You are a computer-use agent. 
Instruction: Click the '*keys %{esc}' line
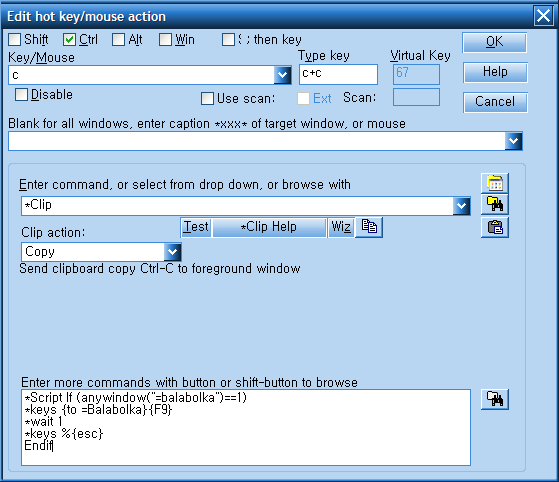[64, 434]
